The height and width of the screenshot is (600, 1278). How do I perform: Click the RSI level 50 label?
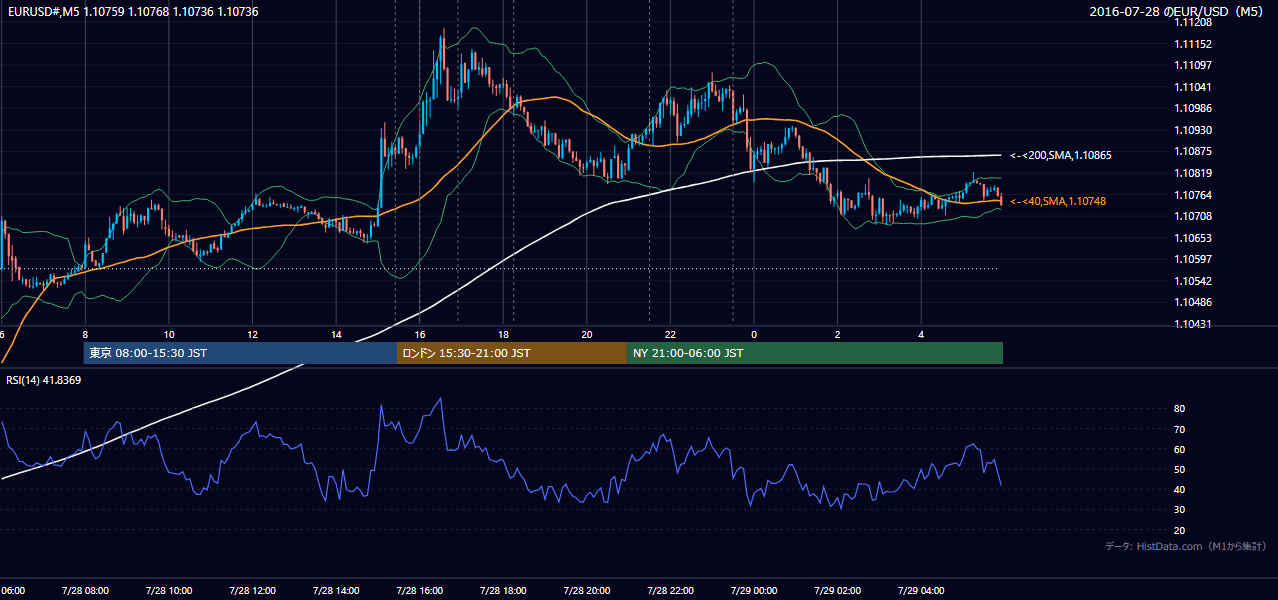tap(1180, 469)
